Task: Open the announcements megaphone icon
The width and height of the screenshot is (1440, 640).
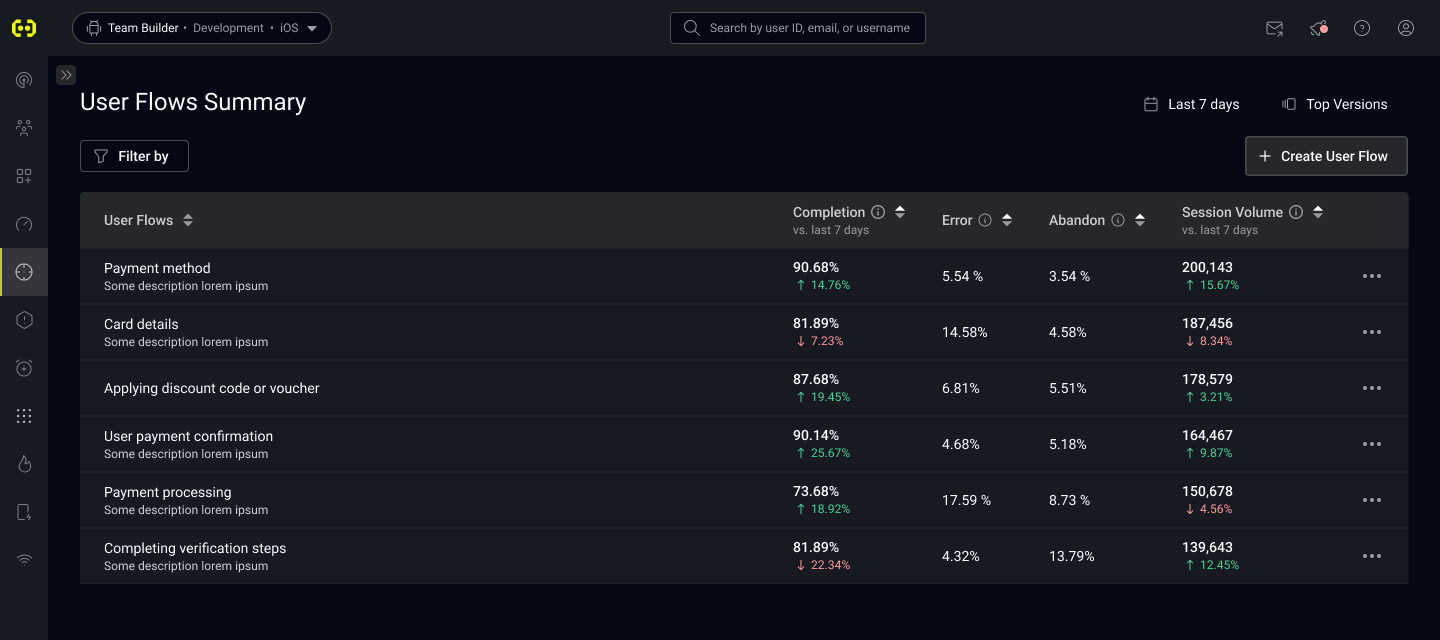Action: pos(1318,28)
